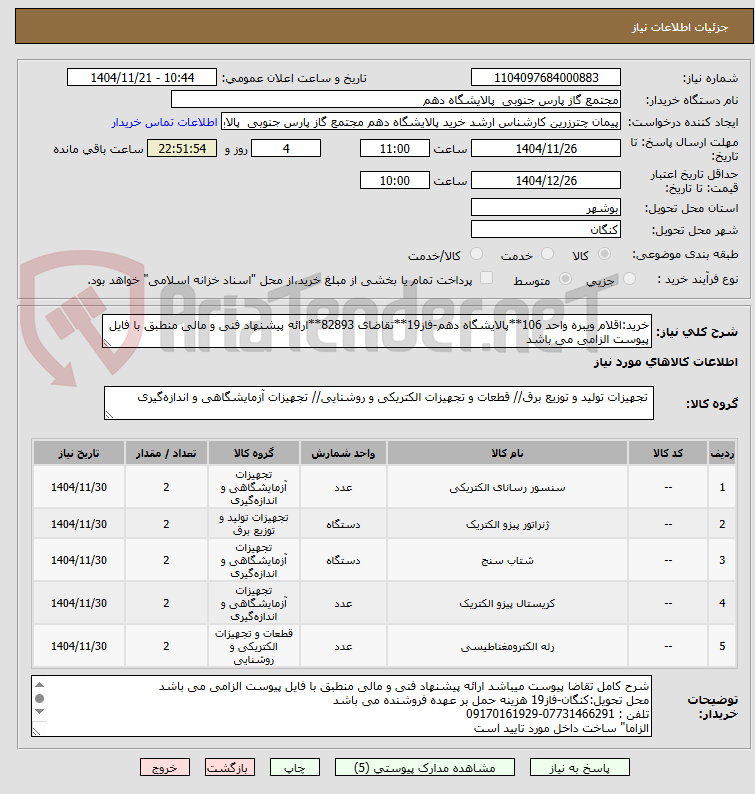Click the 'چاپ' print button
The height and width of the screenshot is (794, 755).
coord(294,768)
